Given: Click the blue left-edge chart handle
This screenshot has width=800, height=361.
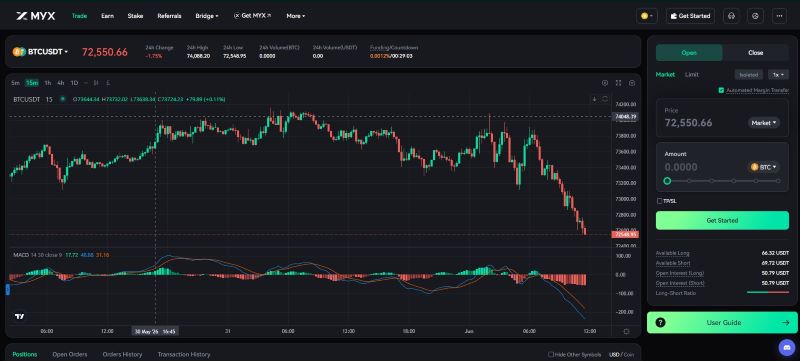Looking at the screenshot, I should [x=8, y=290].
